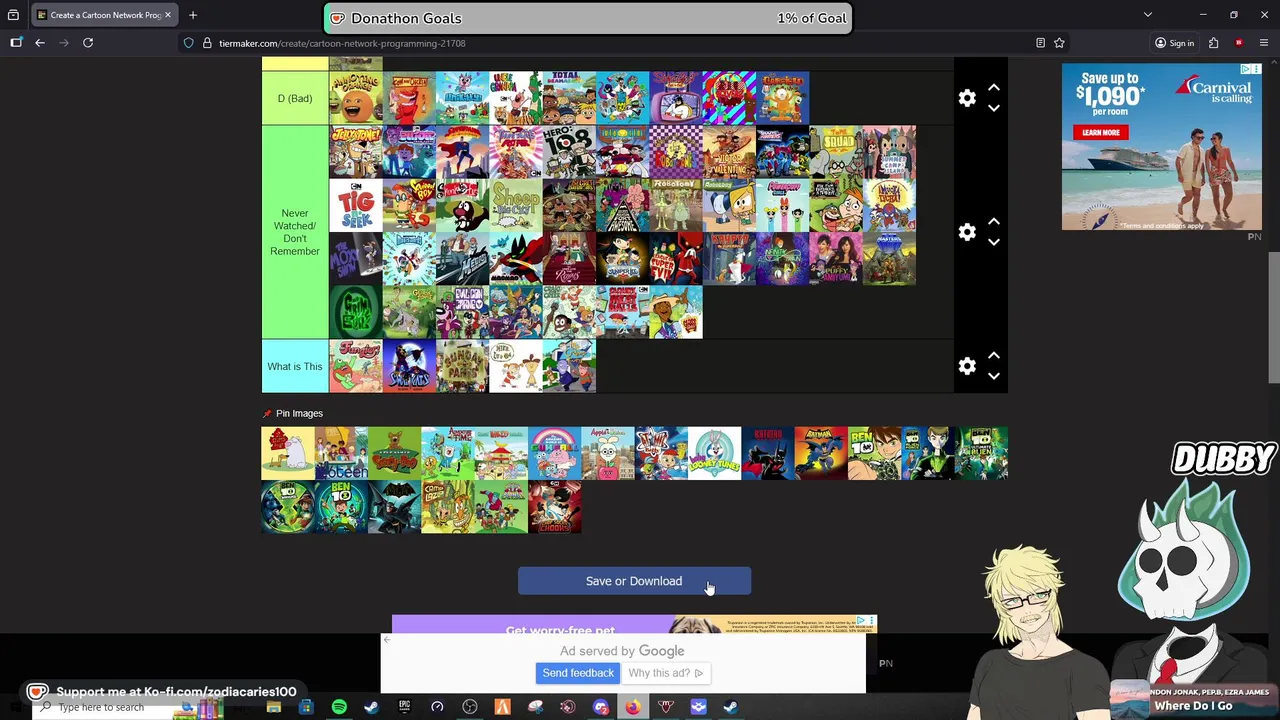The width and height of the screenshot is (1280, 720).
Task: Open the list all tabs dropdown
Action: [x=1148, y=15]
